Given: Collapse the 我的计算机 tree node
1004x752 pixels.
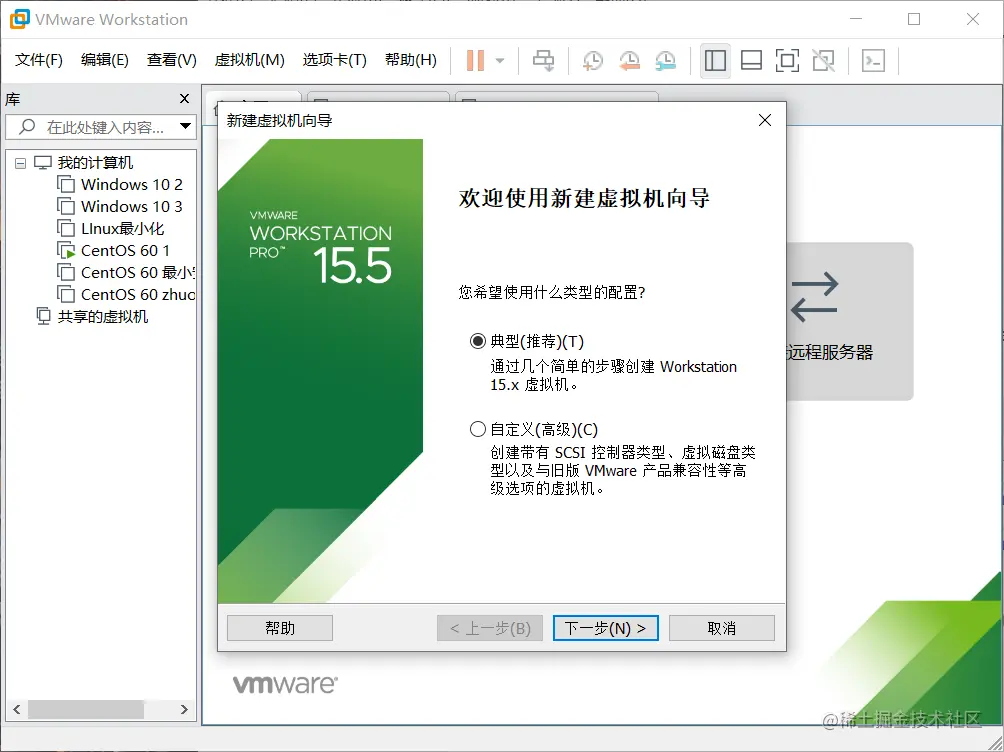Looking at the screenshot, I should click(x=20, y=163).
